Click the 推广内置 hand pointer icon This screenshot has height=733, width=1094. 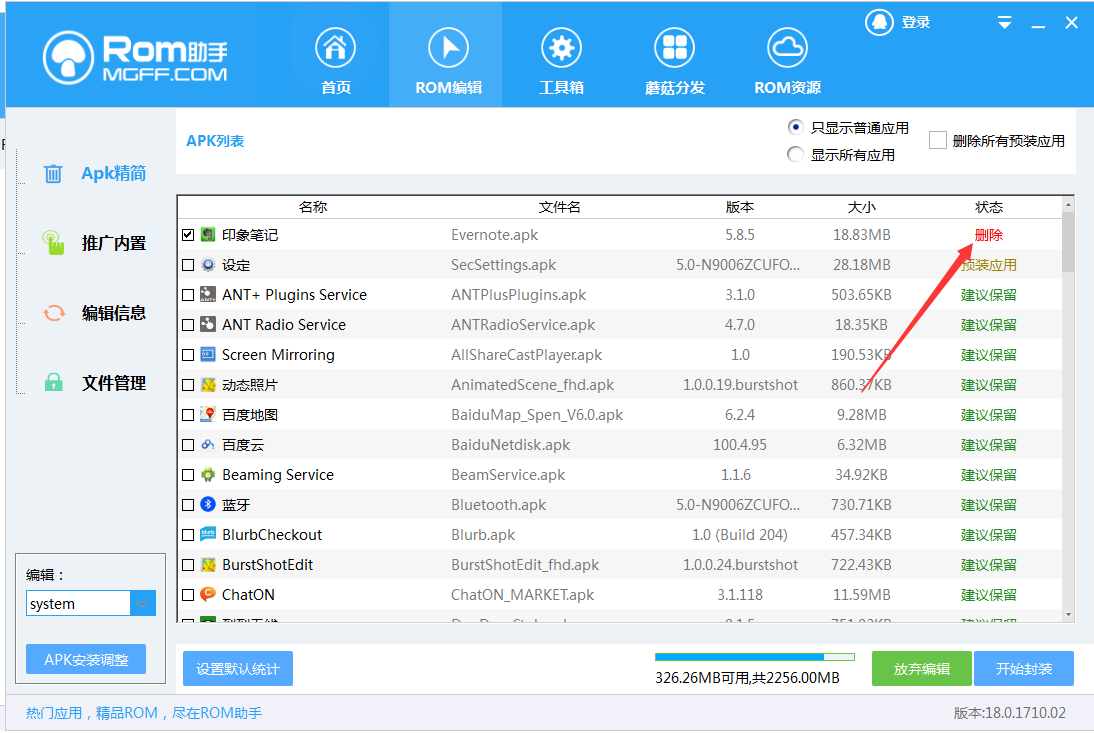tap(53, 243)
